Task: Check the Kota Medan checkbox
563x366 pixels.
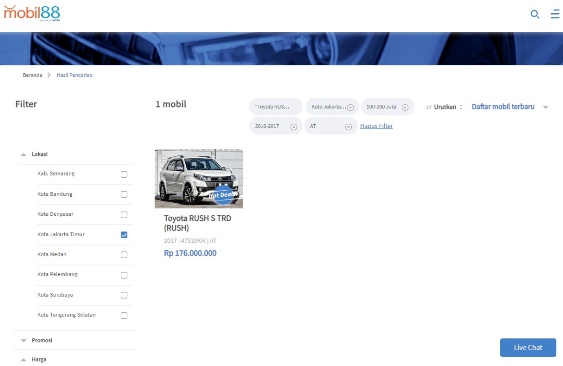Action: click(x=124, y=255)
